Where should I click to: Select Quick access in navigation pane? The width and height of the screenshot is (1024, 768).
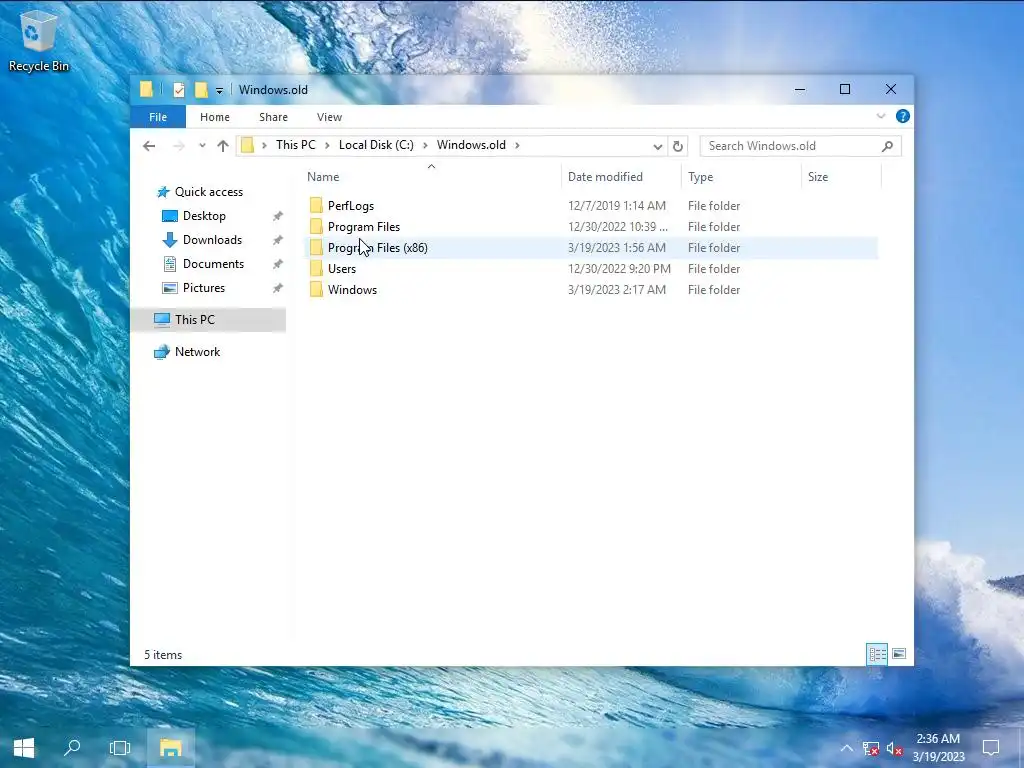click(x=208, y=192)
